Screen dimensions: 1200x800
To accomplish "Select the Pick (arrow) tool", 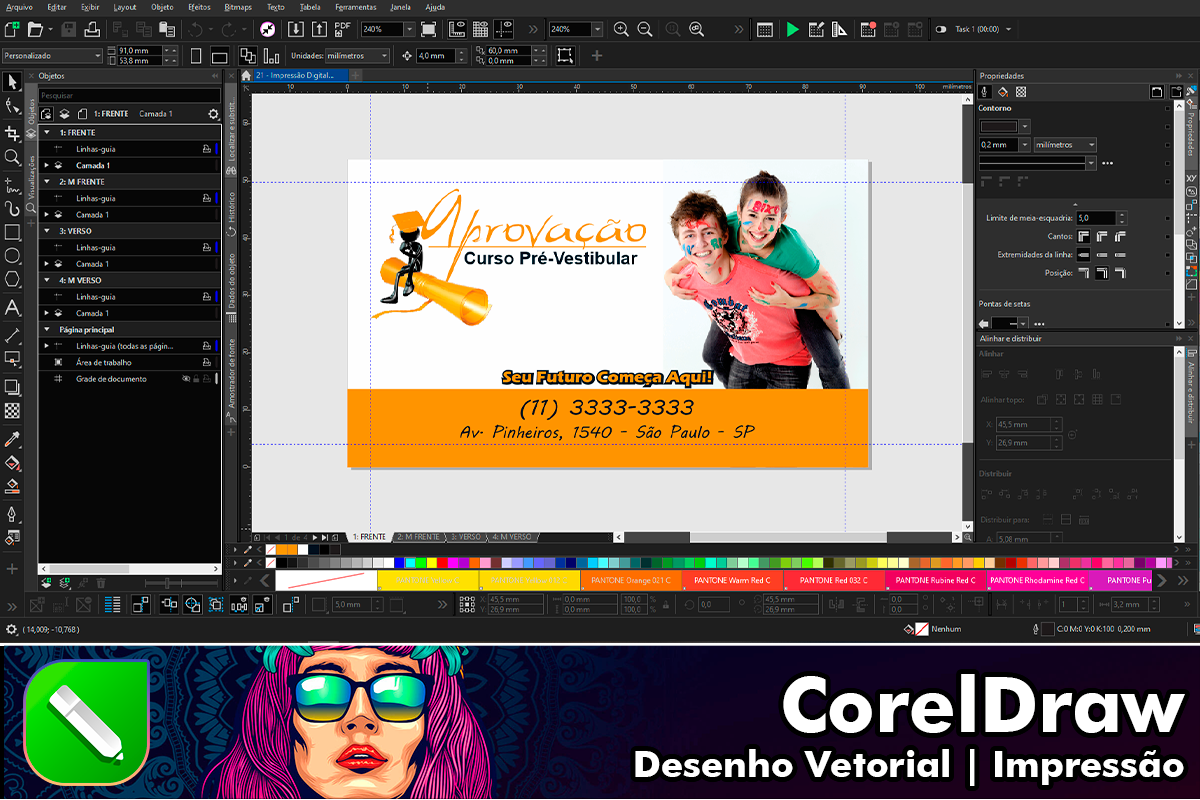I will [x=12, y=82].
